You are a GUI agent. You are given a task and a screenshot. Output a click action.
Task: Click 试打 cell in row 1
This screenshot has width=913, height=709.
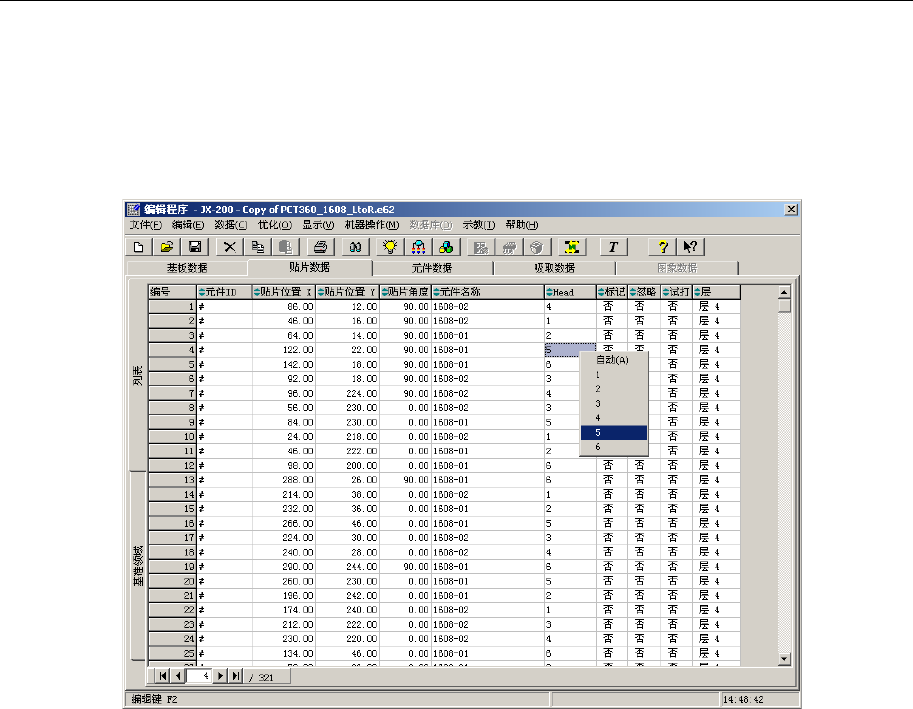pyautogui.click(x=677, y=307)
